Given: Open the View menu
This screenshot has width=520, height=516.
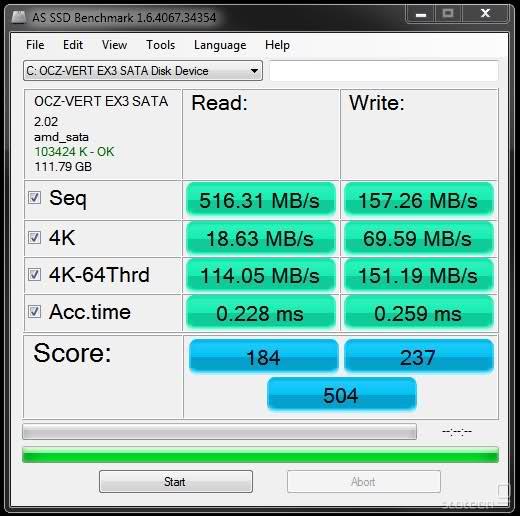Looking at the screenshot, I should pos(114,45).
